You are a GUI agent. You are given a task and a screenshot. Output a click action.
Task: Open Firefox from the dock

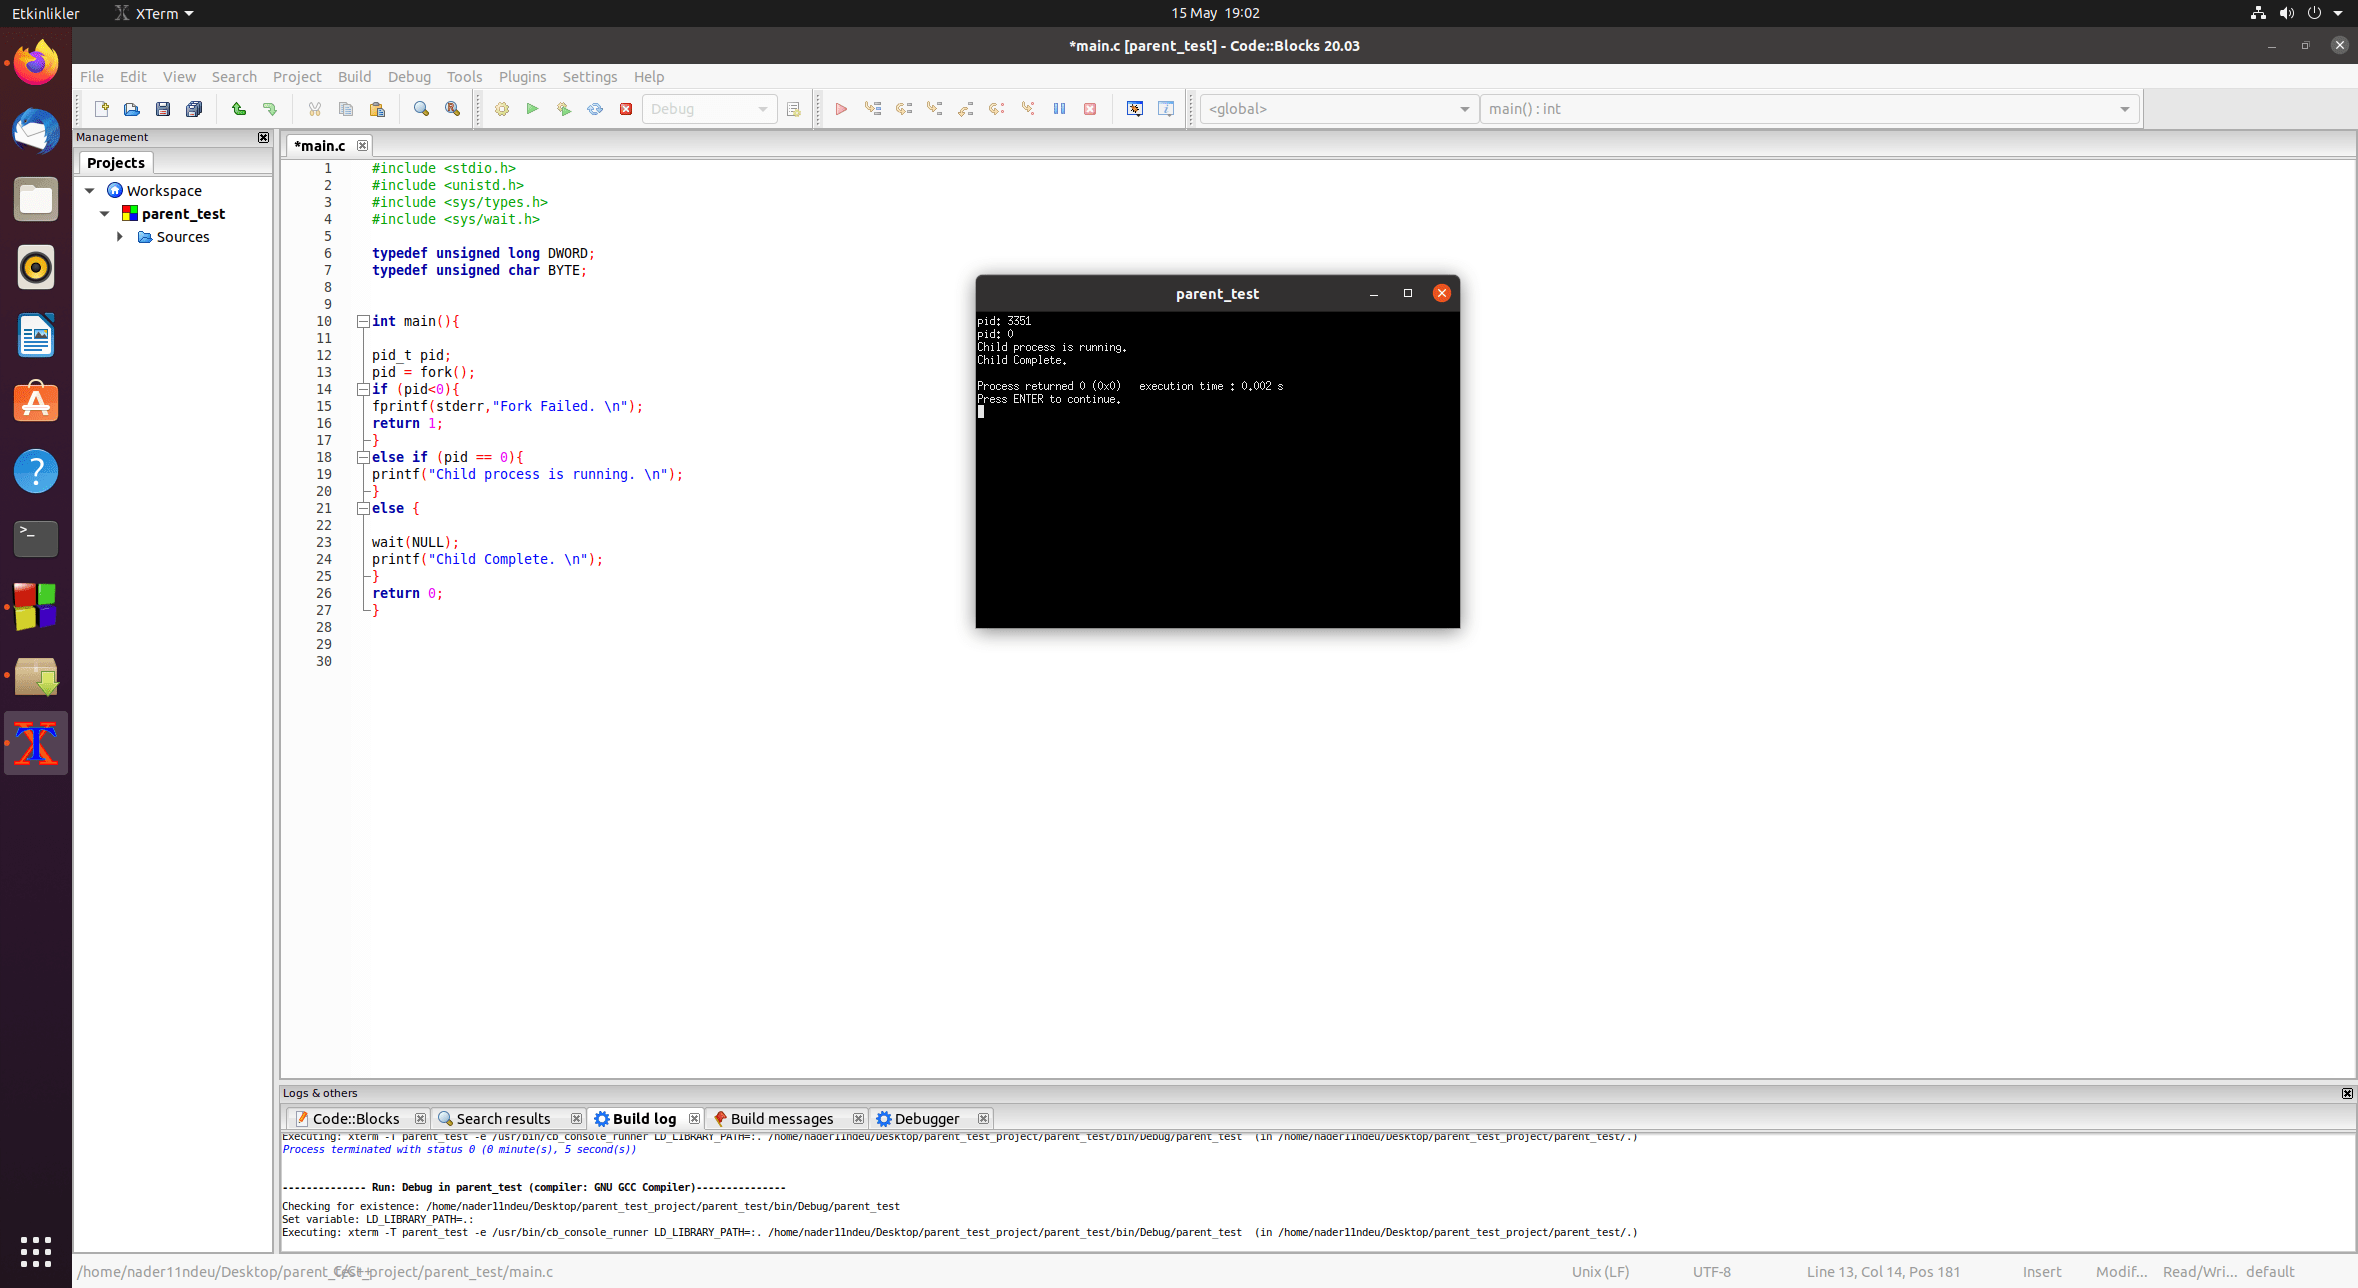pos(36,63)
